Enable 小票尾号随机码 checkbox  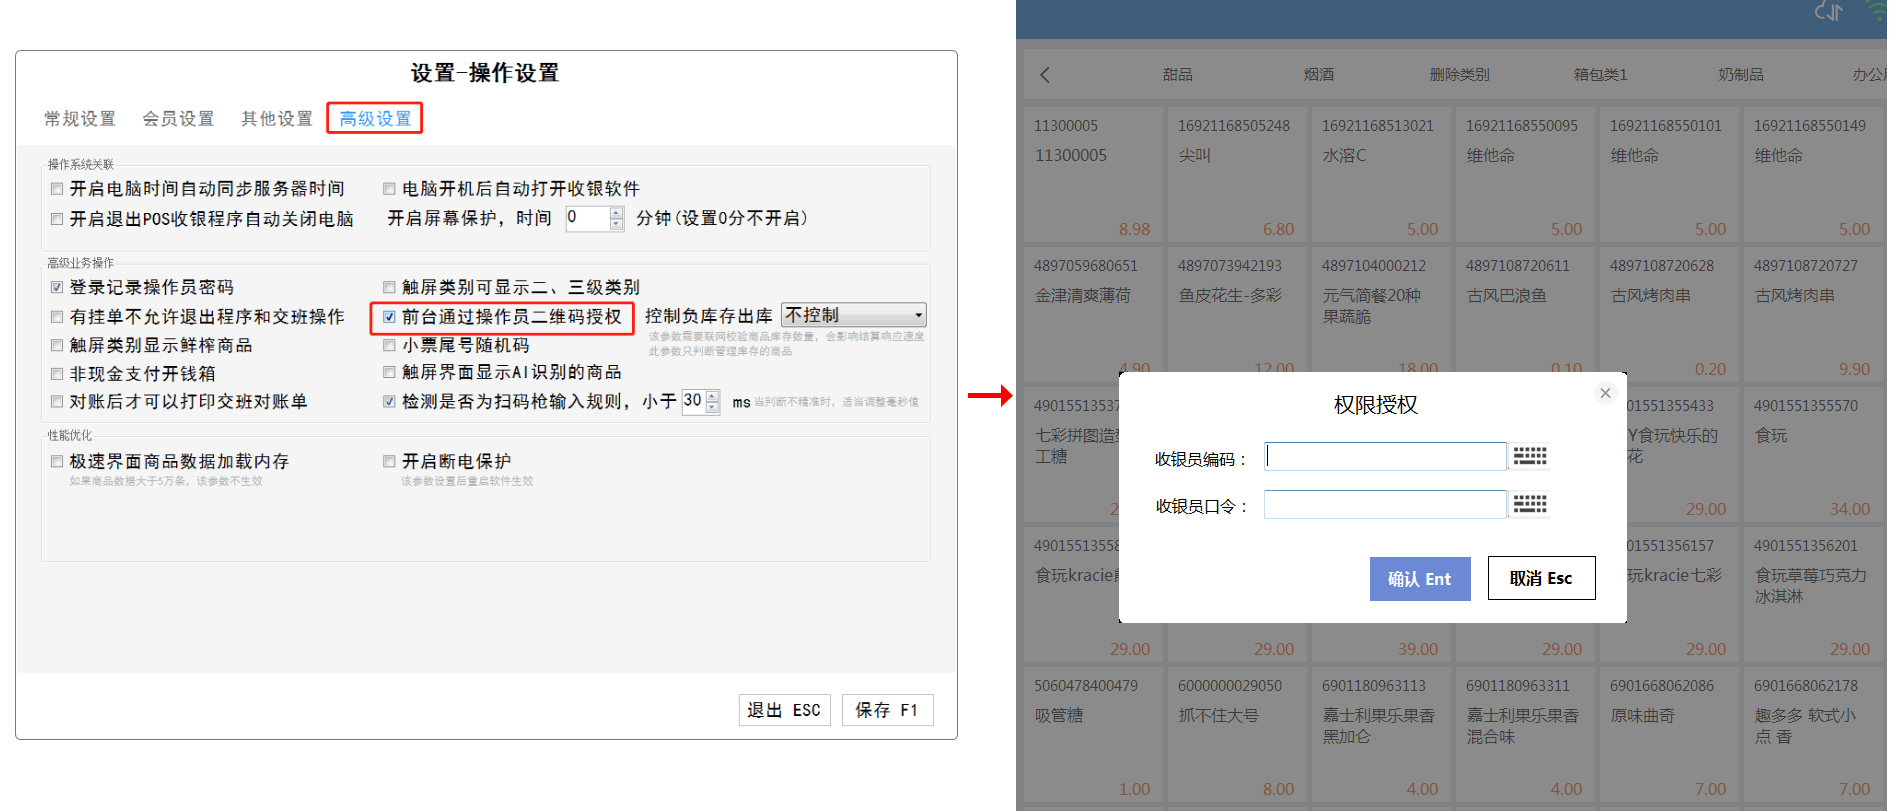click(390, 346)
